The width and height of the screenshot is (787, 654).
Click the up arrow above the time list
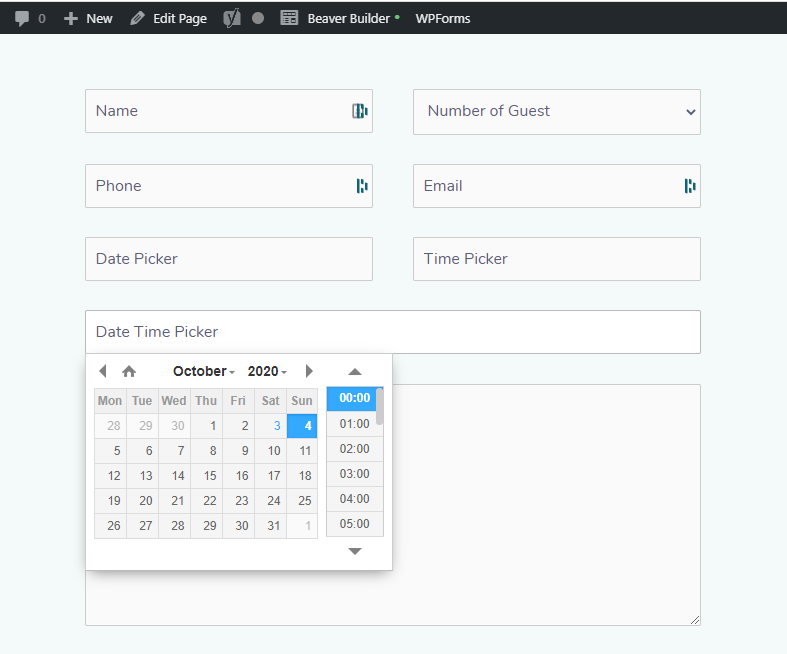pyautogui.click(x=355, y=371)
